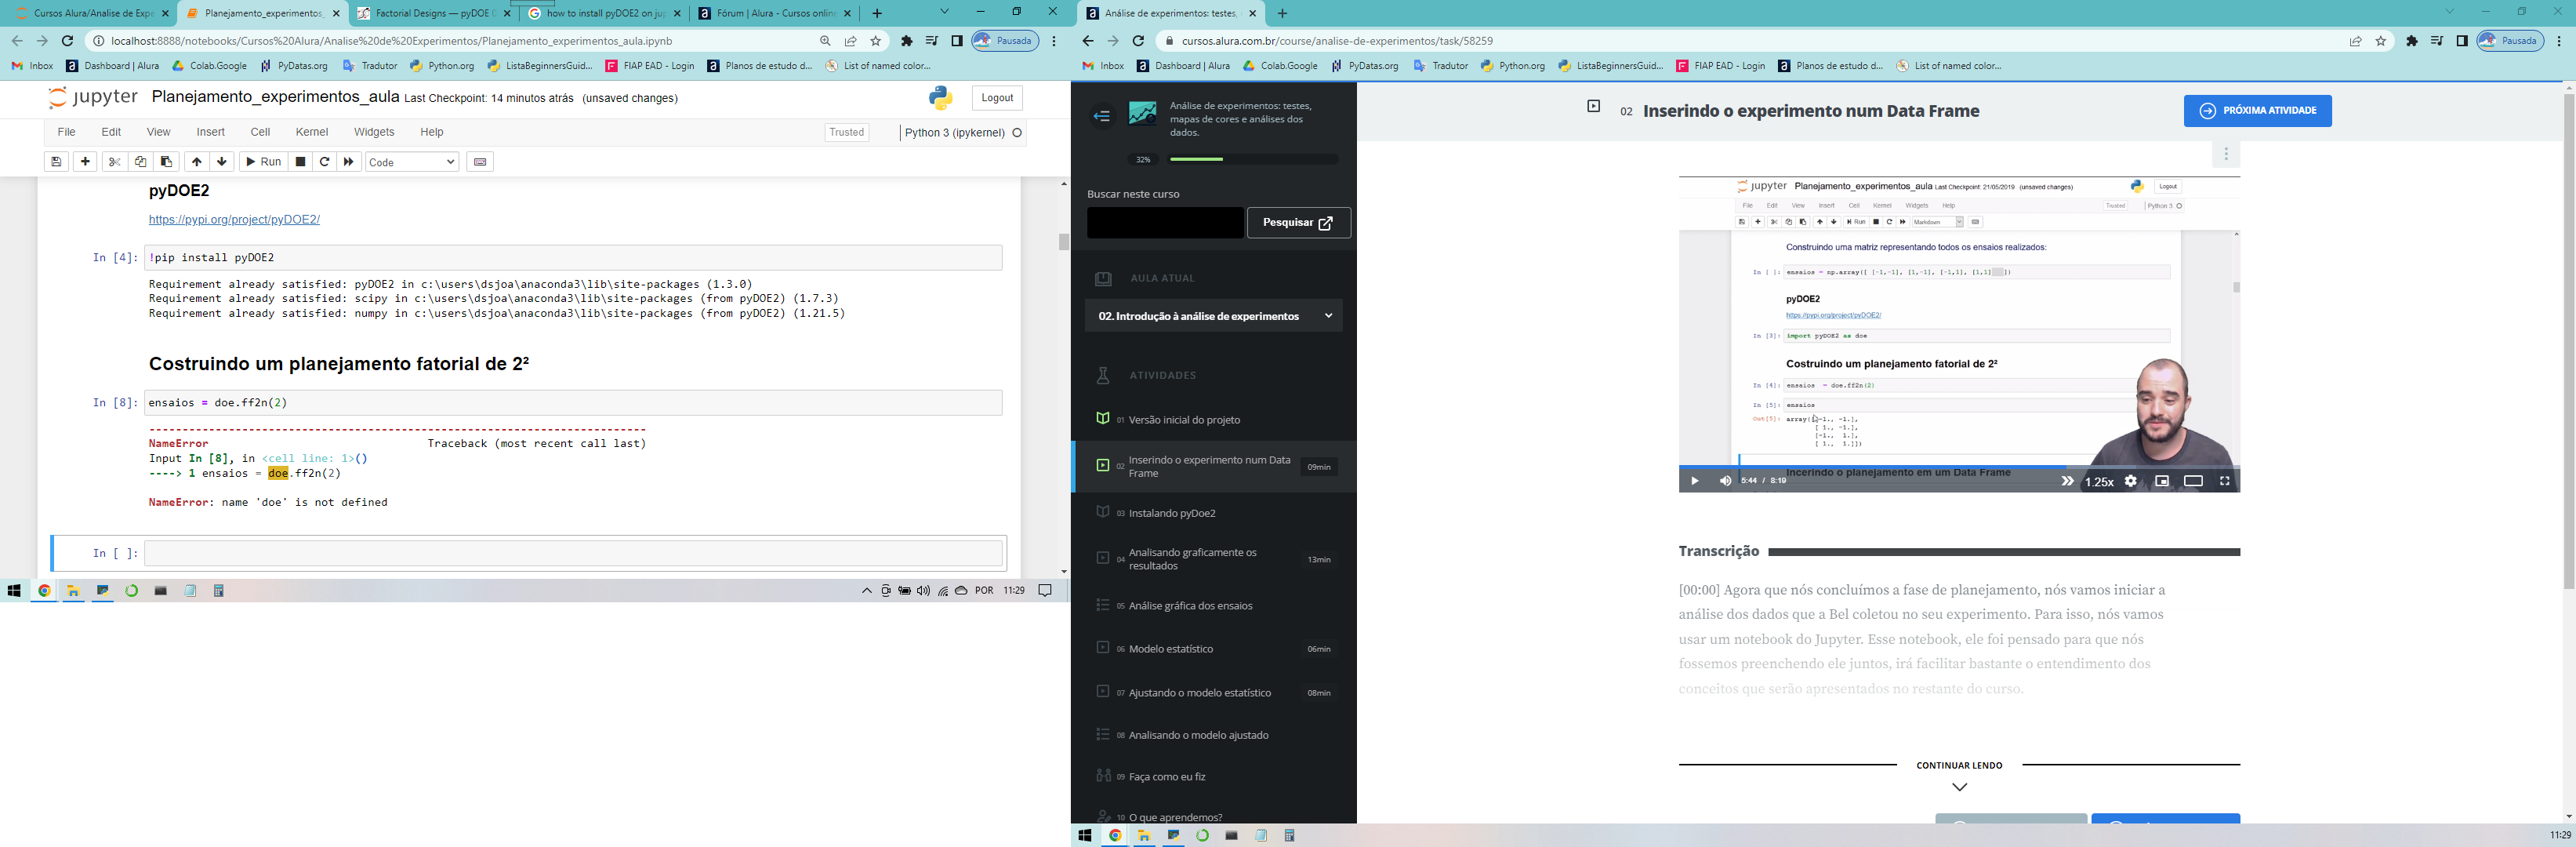Screen dimensions: 2576x847
Task: Open the volume control in system tray
Action: (x=923, y=591)
